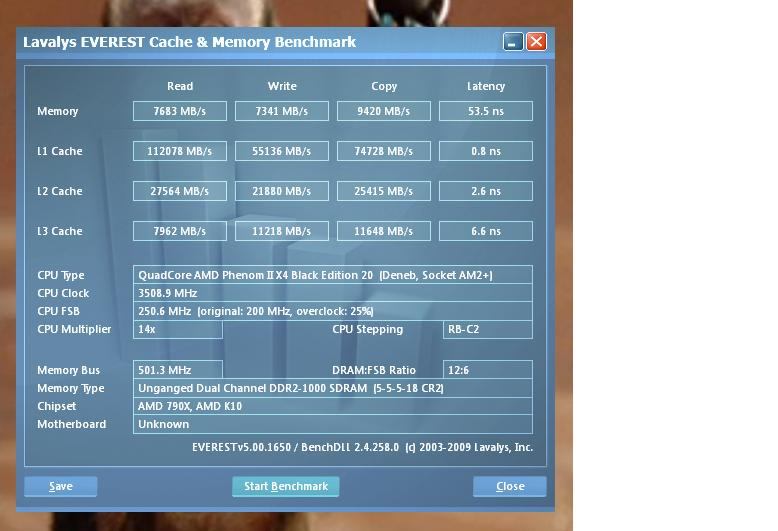This screenshot has width=778, height=531.
Task: Select the Memory Copy value 9420 MB/s
Action: pyautogui.click(x=384, y=111)
